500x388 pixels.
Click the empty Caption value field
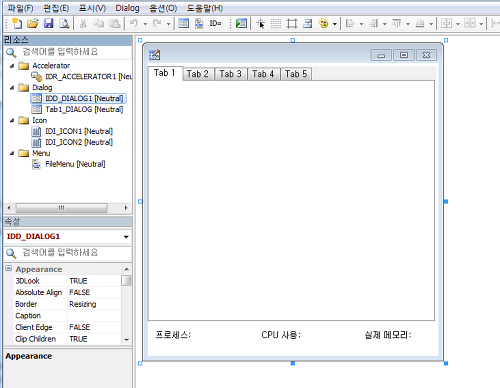coord(94,316)
